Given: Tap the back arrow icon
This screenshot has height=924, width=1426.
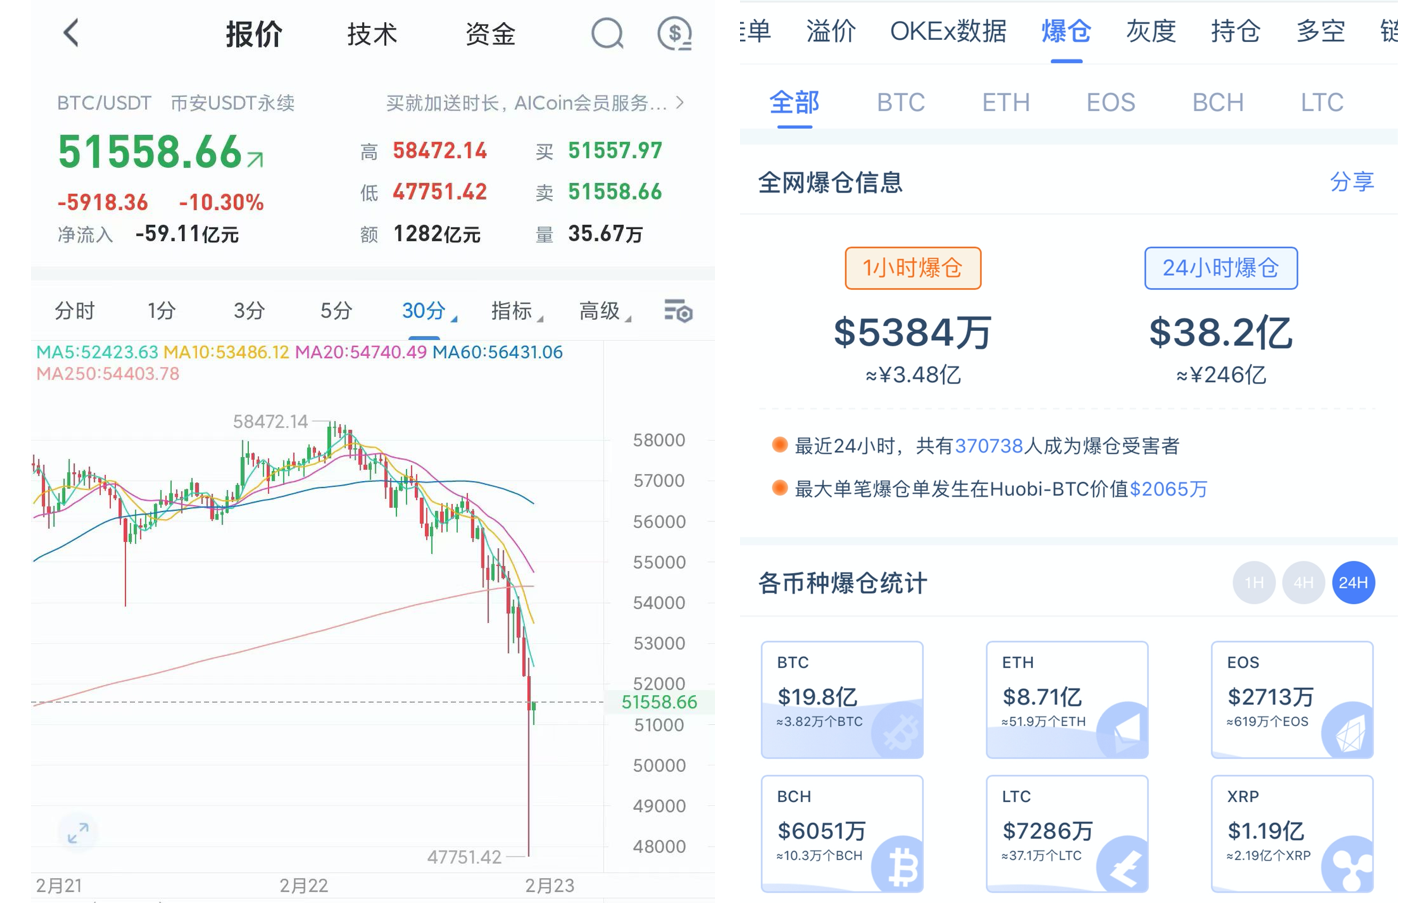Looking at the screenshot, I should click(x=71, y=33).
